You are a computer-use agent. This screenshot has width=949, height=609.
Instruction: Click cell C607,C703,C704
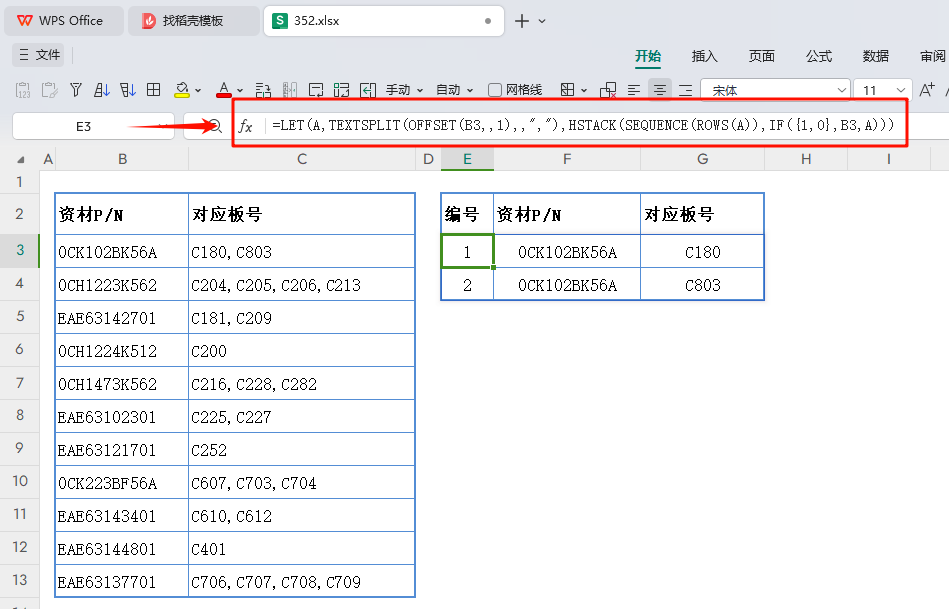(x=301, y=483)
